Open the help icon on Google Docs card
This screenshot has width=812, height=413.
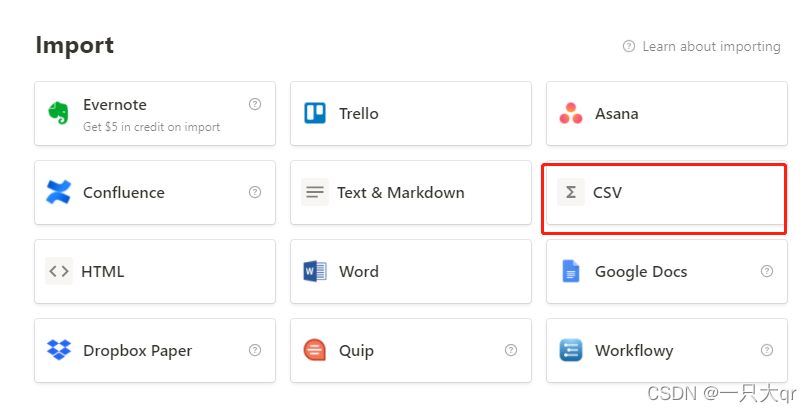[767, 271]
